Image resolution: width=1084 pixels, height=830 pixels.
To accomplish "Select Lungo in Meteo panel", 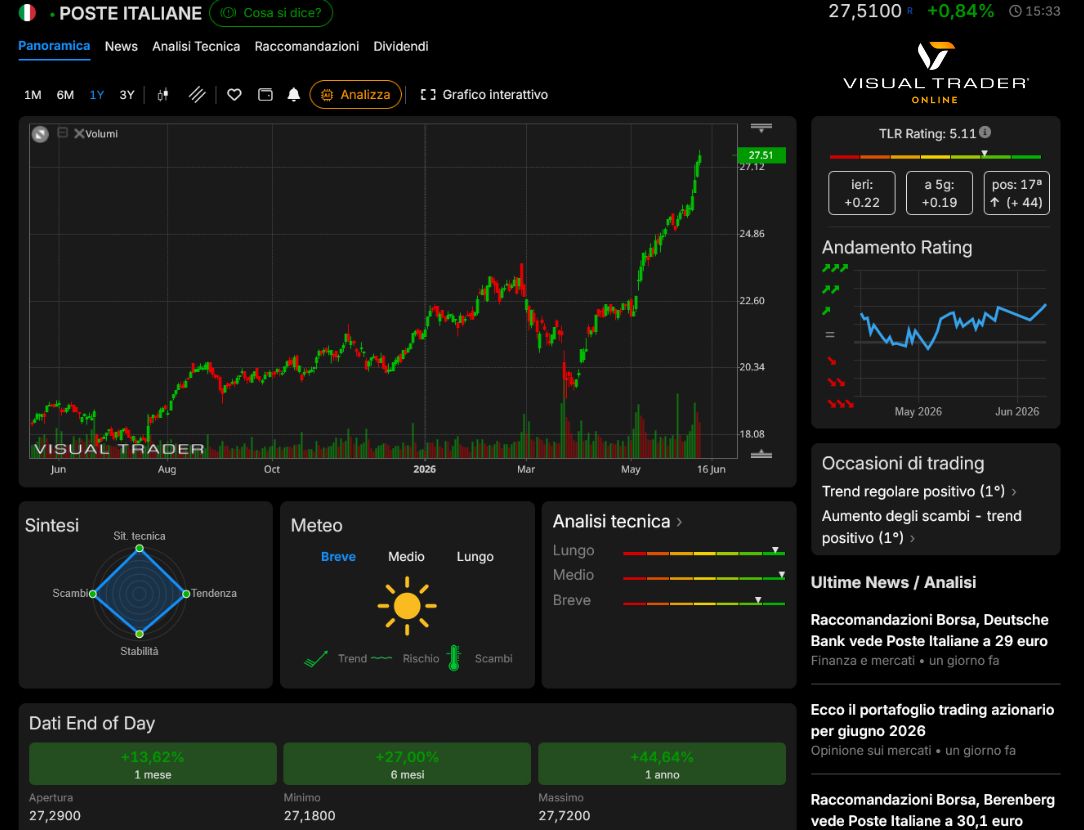I will pyautogui.click(x=475, y=556).
